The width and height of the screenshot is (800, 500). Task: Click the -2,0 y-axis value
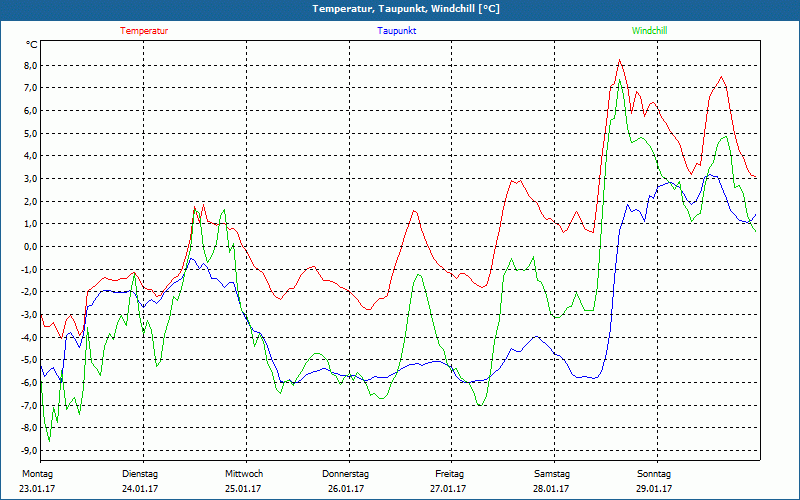30,292
